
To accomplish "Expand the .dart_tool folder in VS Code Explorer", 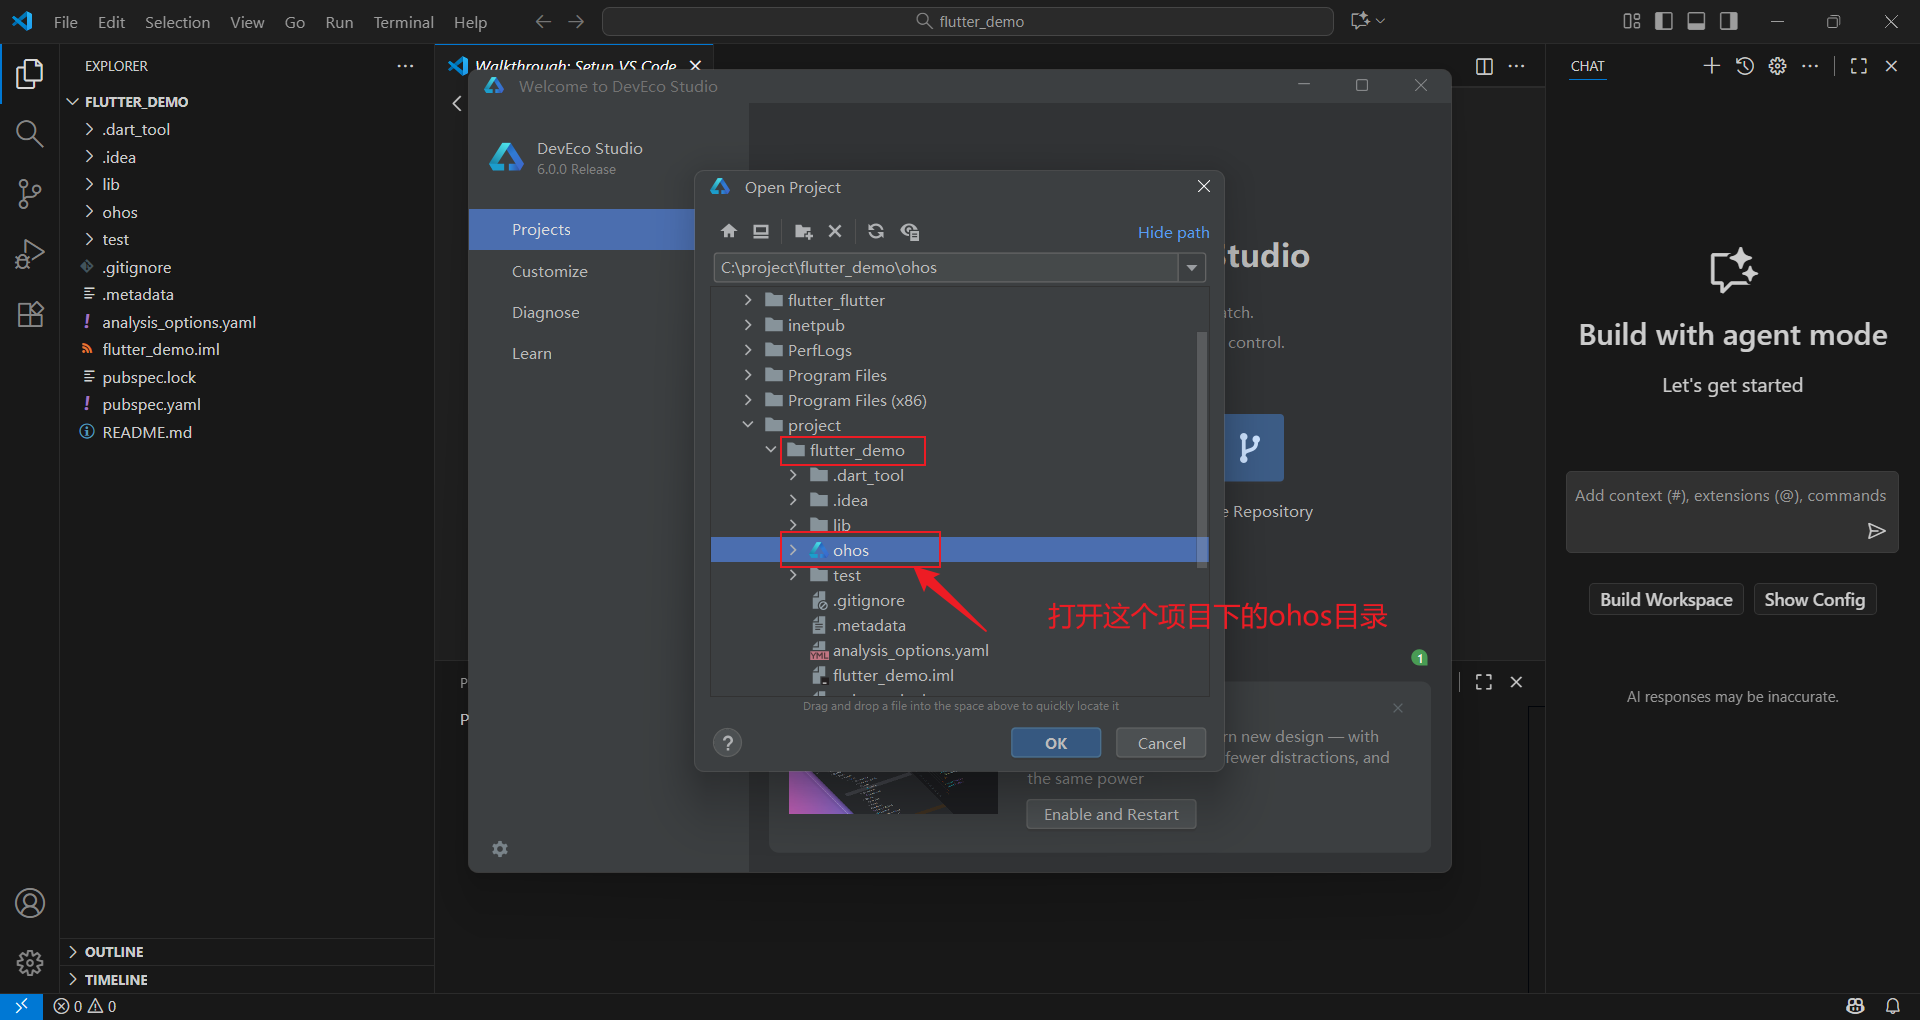I will 89,129.
